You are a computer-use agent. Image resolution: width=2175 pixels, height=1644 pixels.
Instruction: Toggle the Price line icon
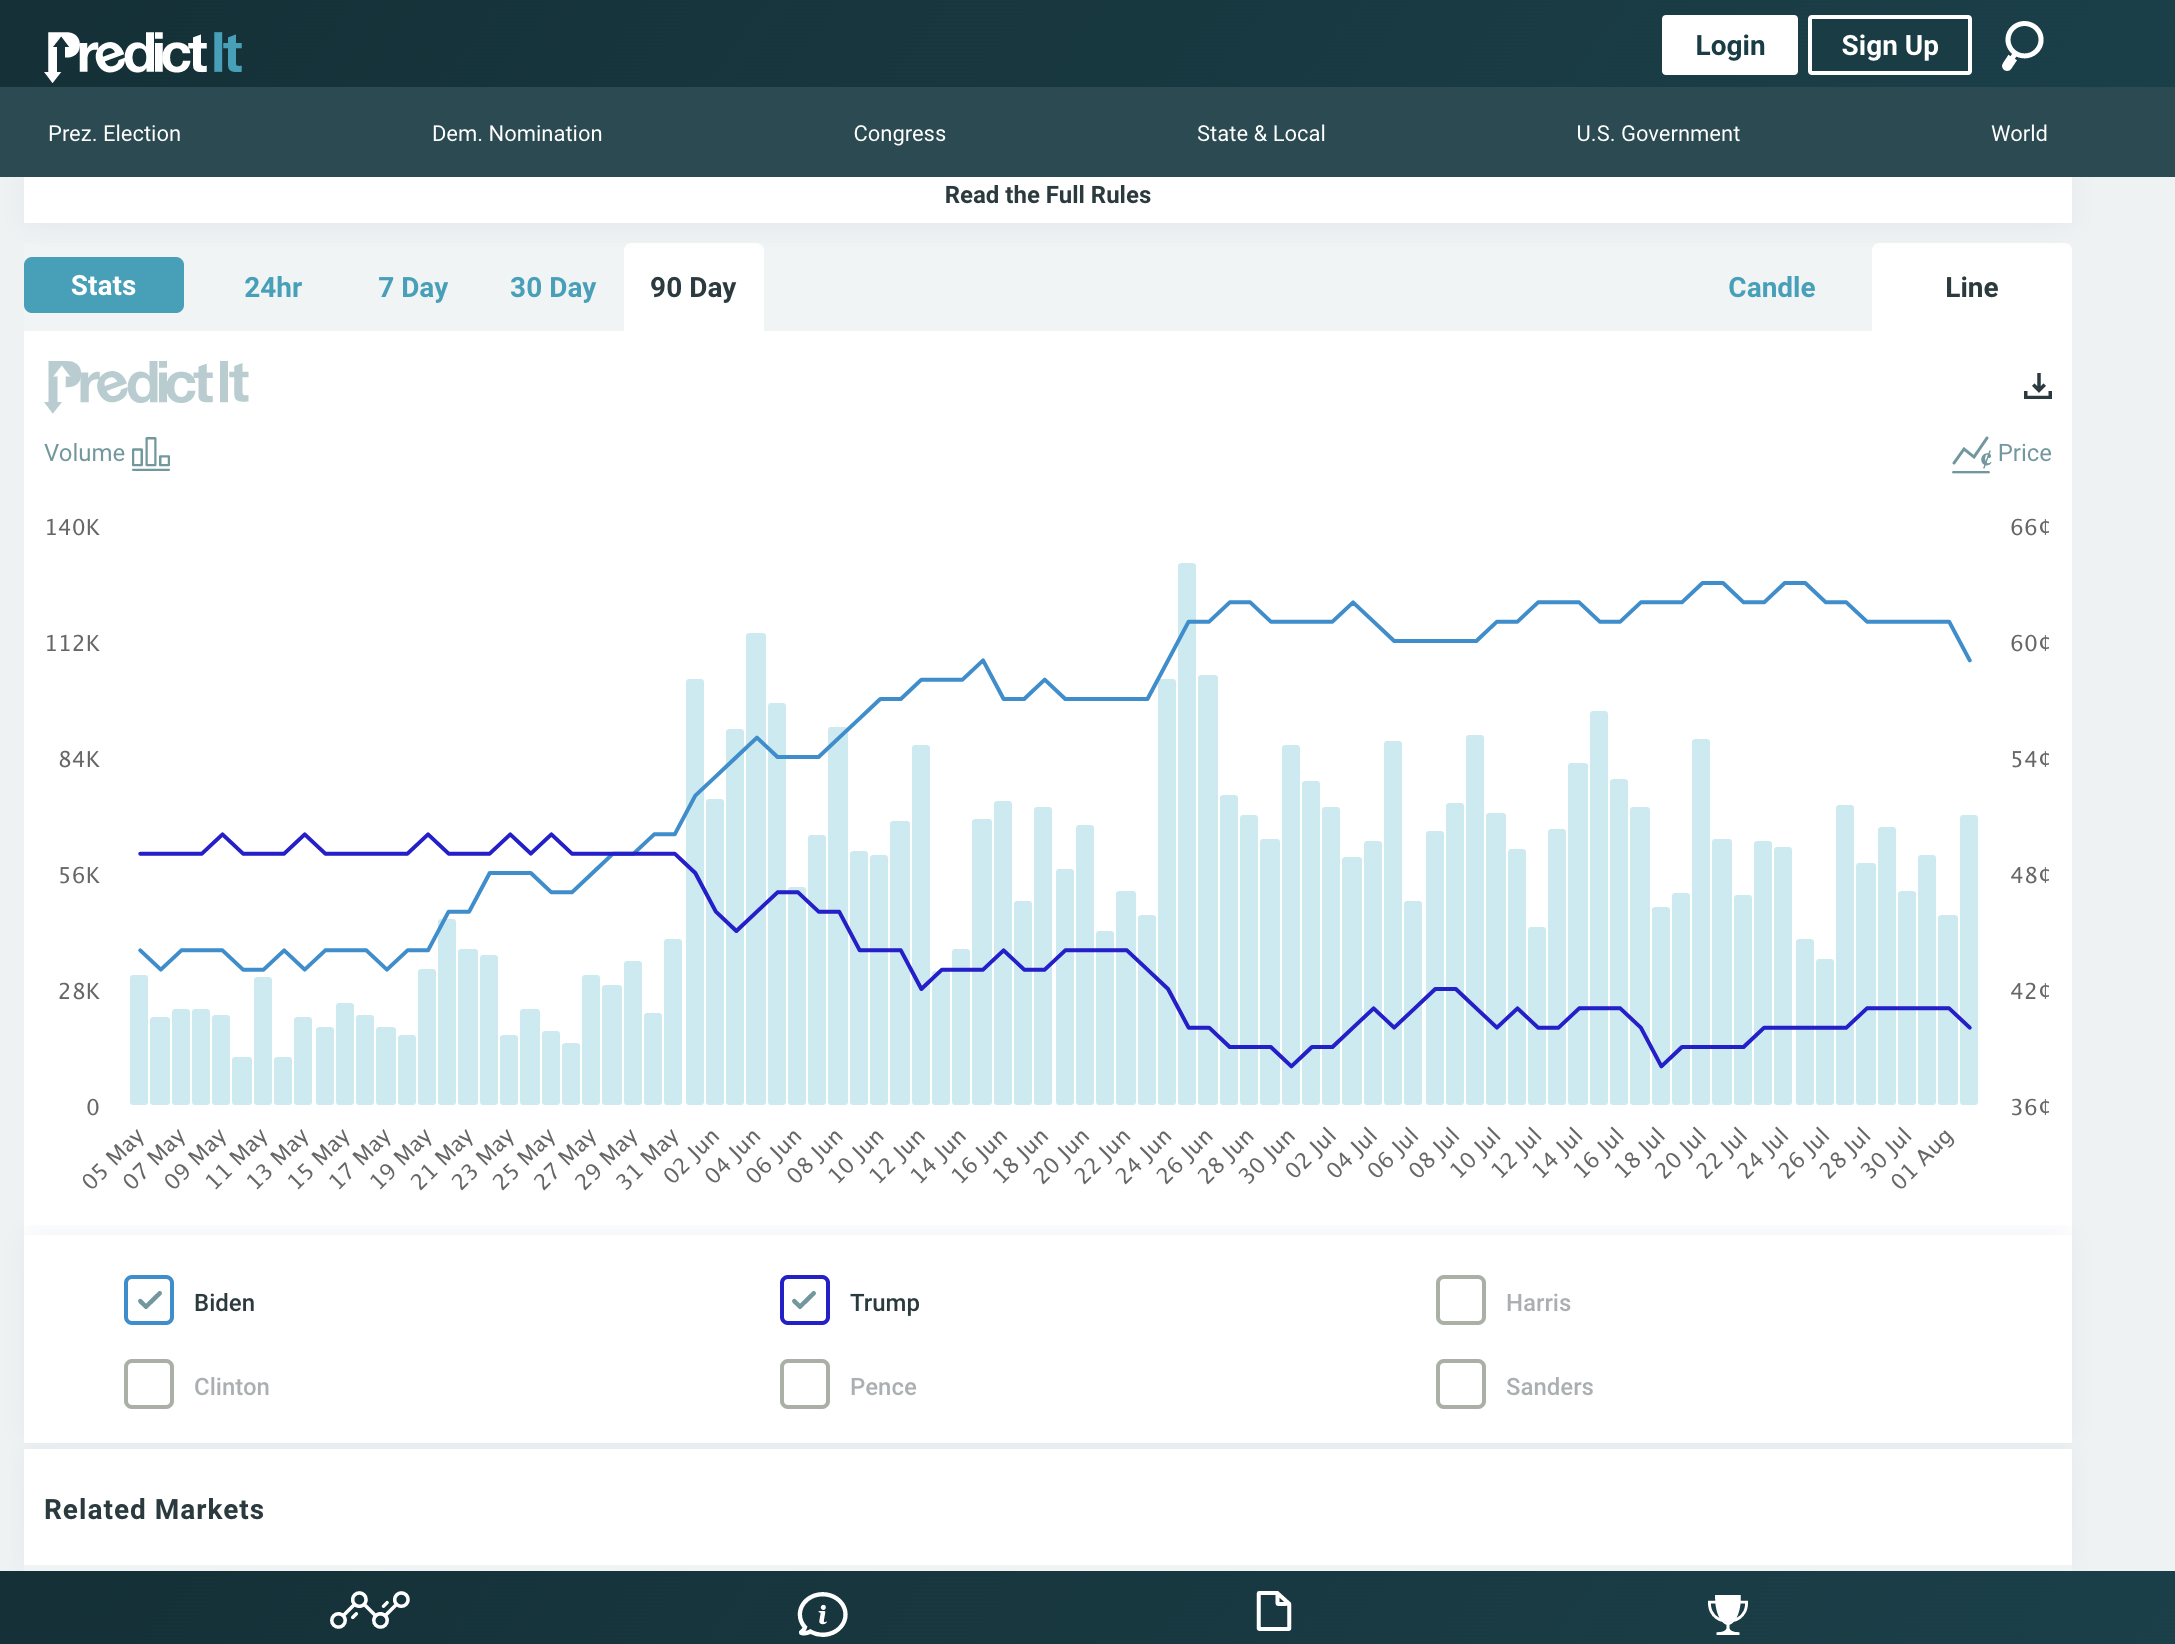pyautogui.click(x=1971, y=455)
